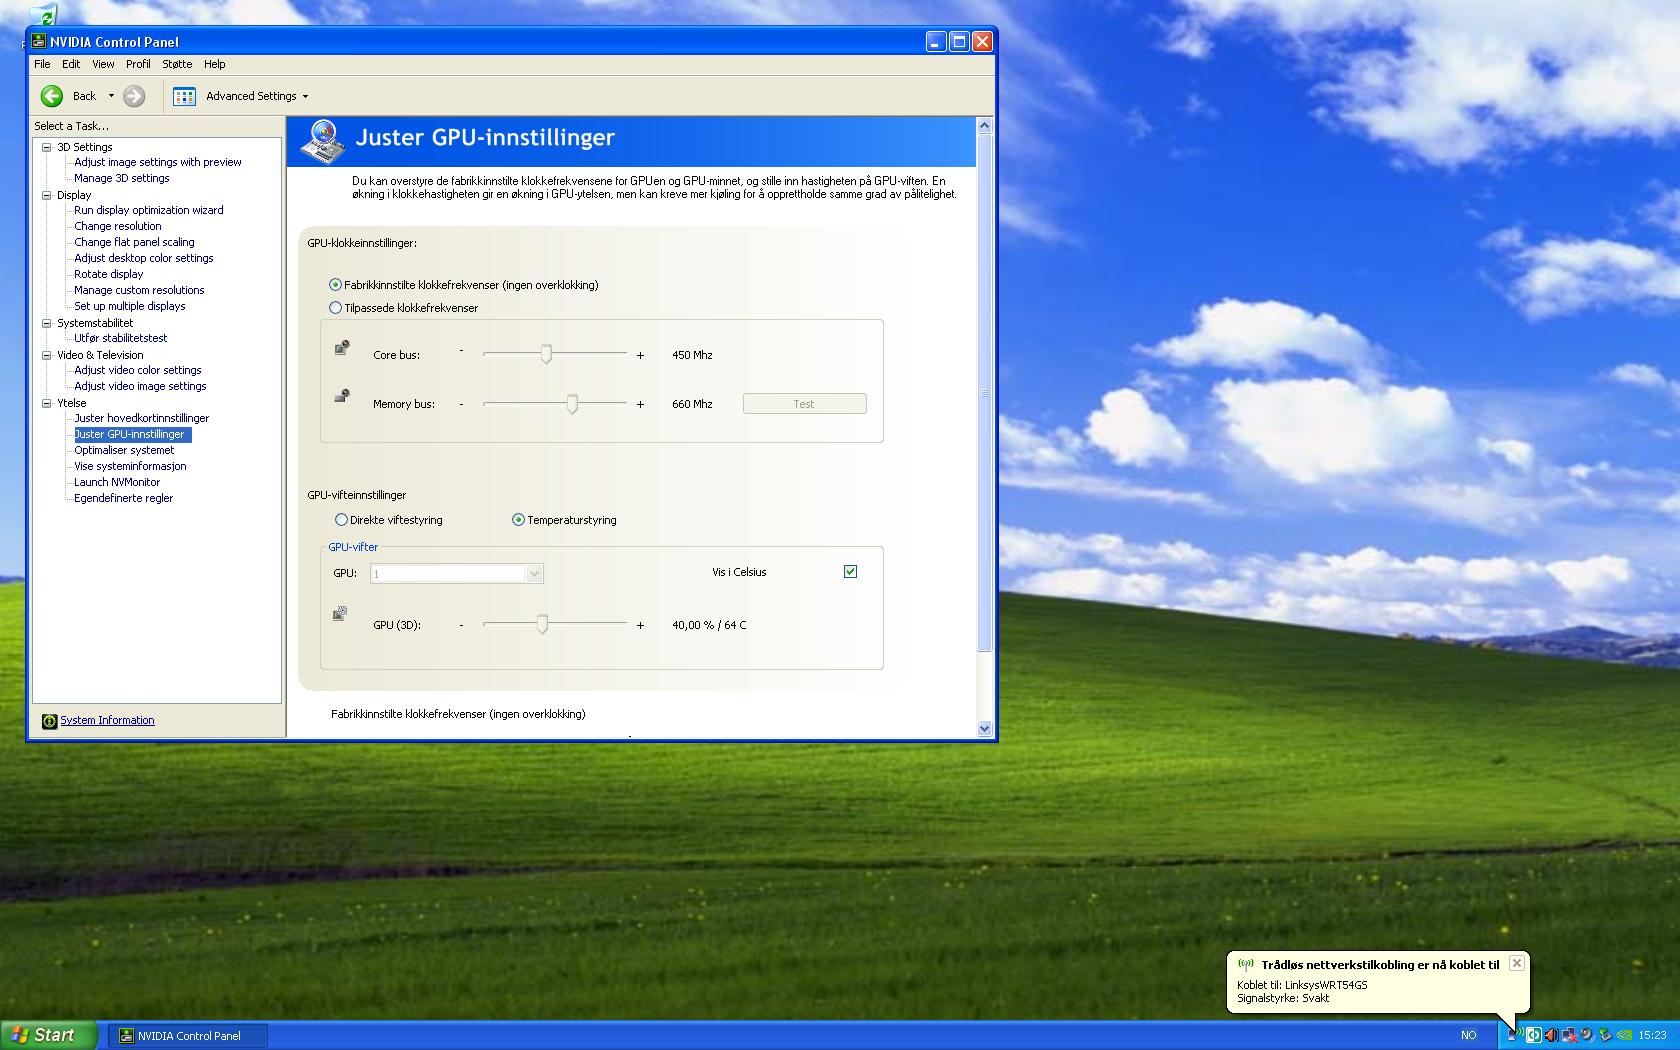
Task: Open Adjust video image settings
Action: 140,386
